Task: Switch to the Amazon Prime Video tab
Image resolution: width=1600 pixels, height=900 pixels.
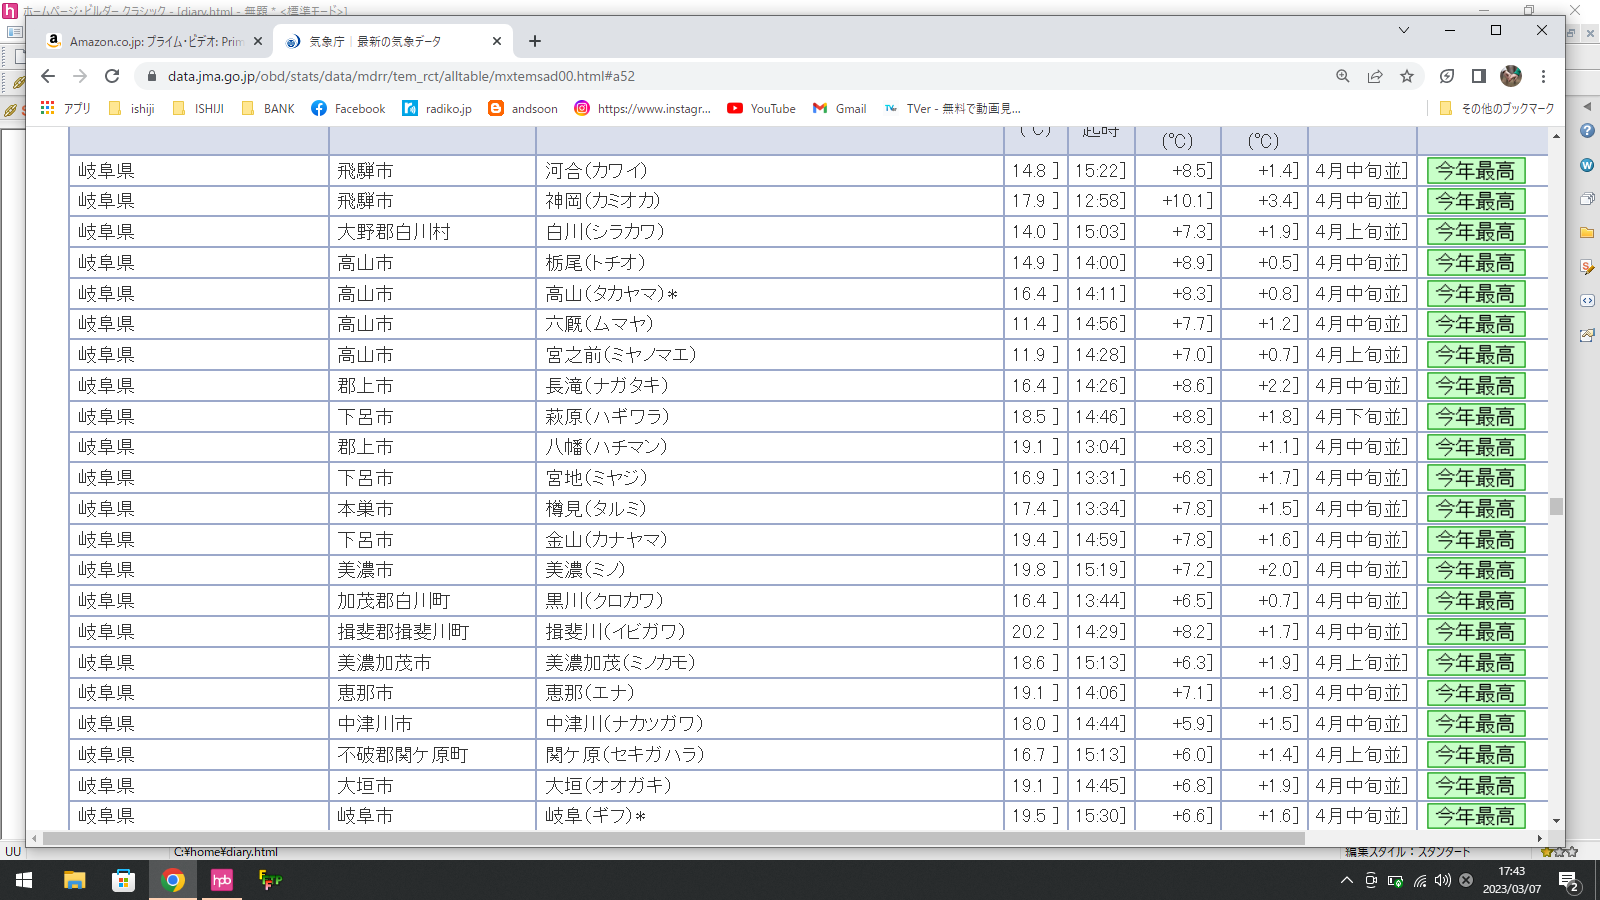Action: pyautogui.click(x=150, y=41)
